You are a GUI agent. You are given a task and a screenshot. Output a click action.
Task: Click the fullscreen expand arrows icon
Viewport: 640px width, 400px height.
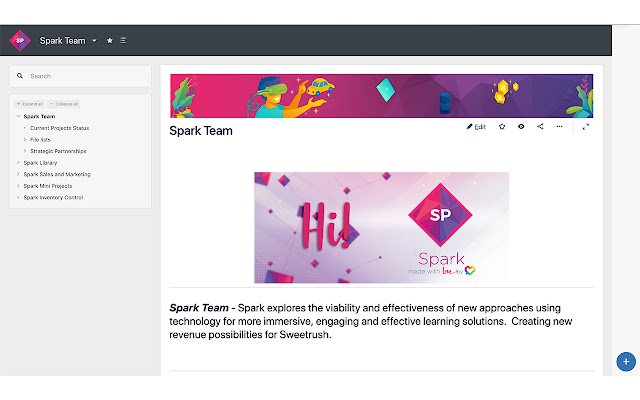586,127
